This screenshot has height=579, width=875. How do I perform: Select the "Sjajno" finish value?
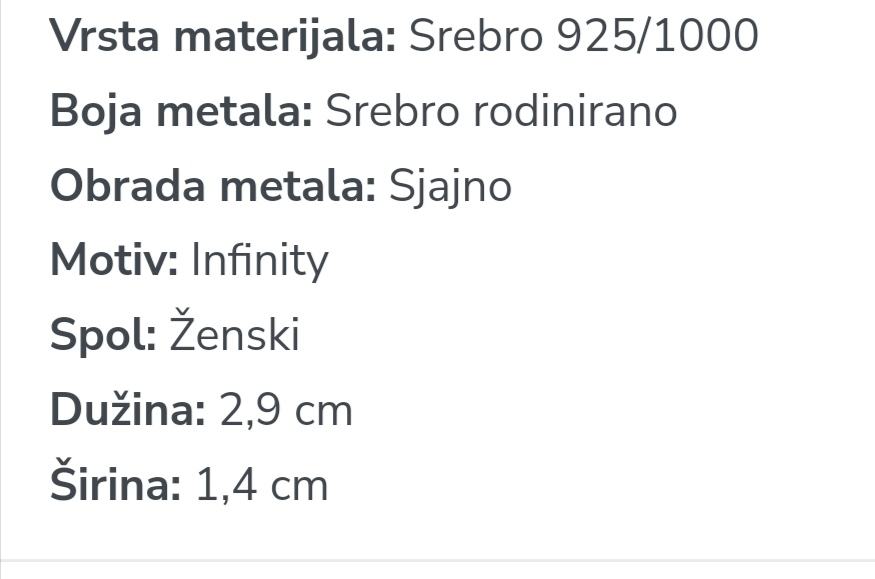point(450,186)
